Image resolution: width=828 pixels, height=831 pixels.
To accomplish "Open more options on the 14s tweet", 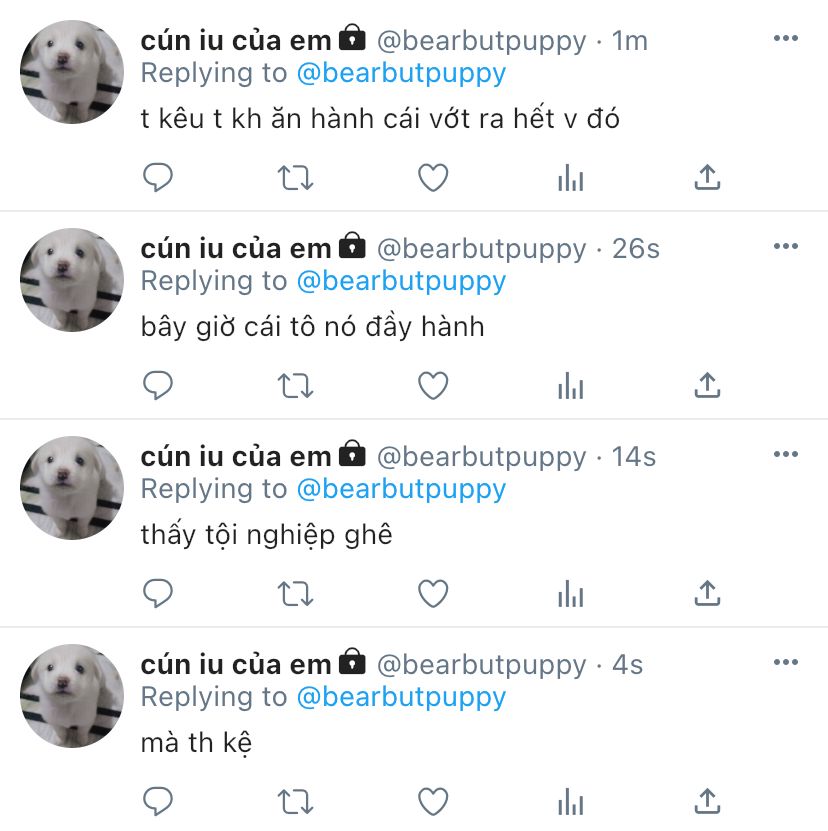I will 786,454.
